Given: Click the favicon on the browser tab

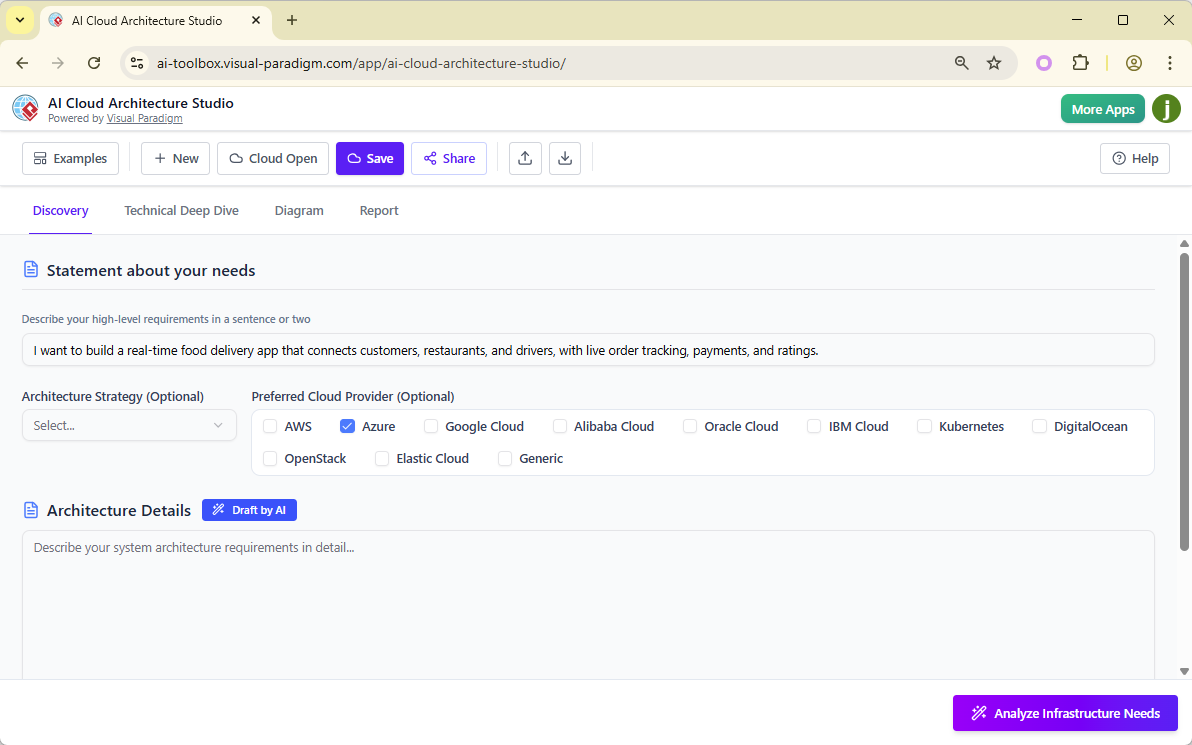Looking at the screenshot, I should point(55,20).
